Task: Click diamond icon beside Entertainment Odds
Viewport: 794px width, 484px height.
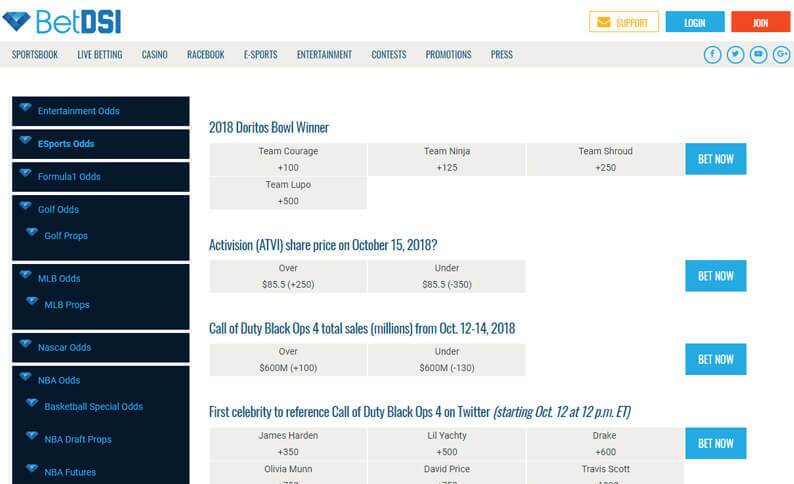Action: pyautogui.click(x=25, y=107)
